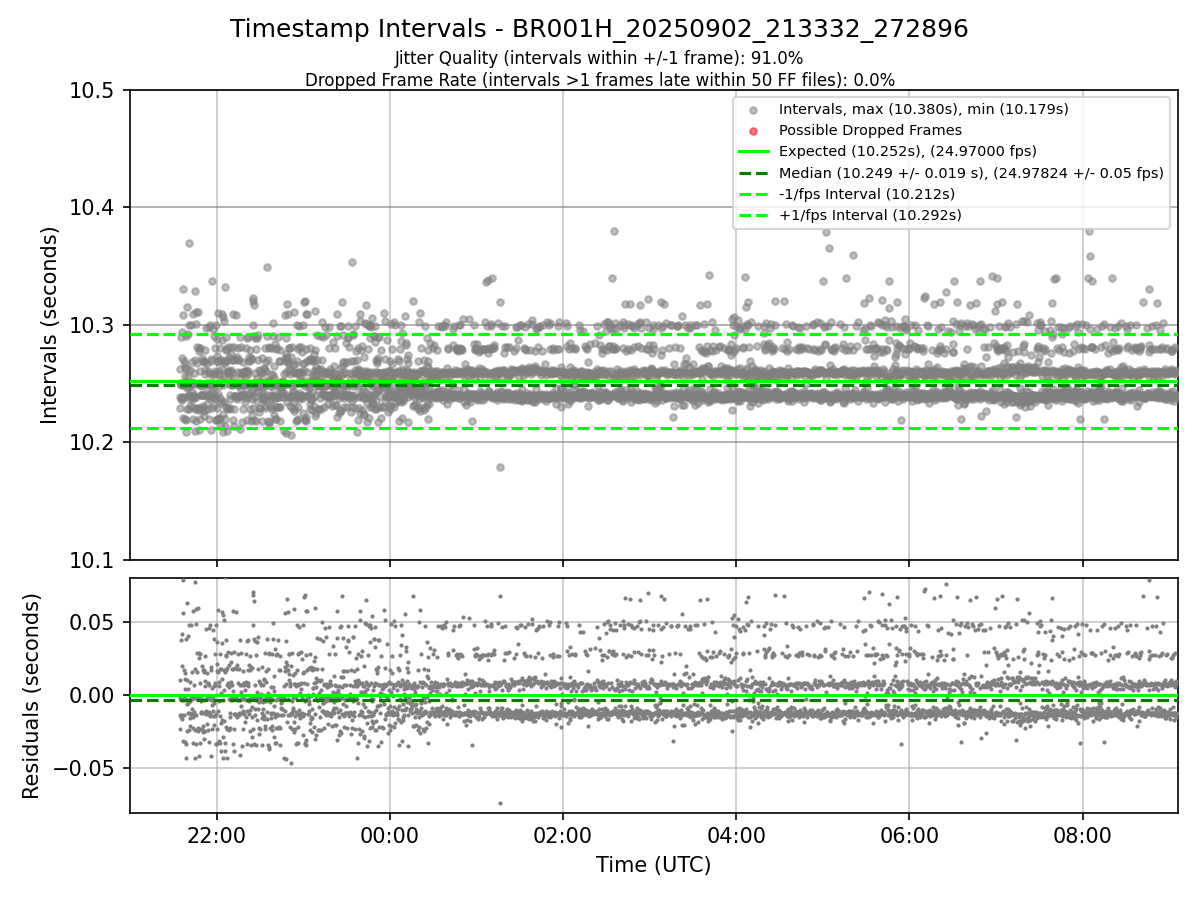
Task: Click the dark green dashed line sample for Median
Action: coord(753,173)
